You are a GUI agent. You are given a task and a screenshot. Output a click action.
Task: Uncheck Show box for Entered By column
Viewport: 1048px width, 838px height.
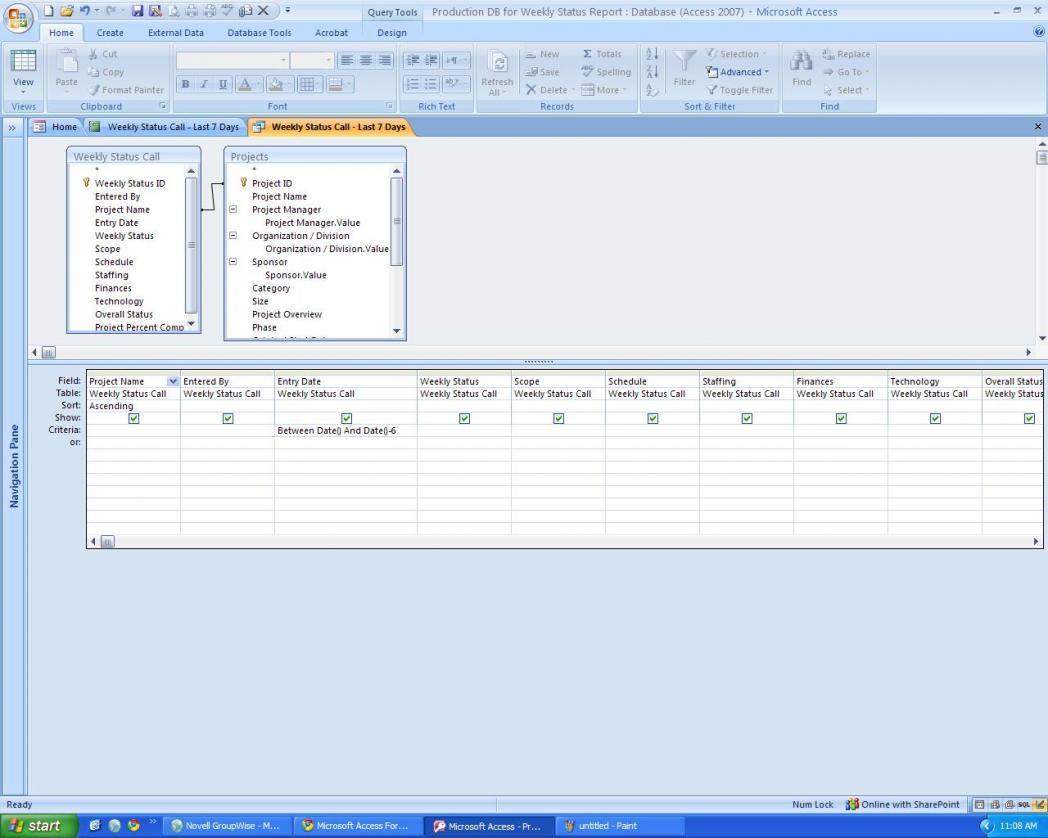click(228, 418)
